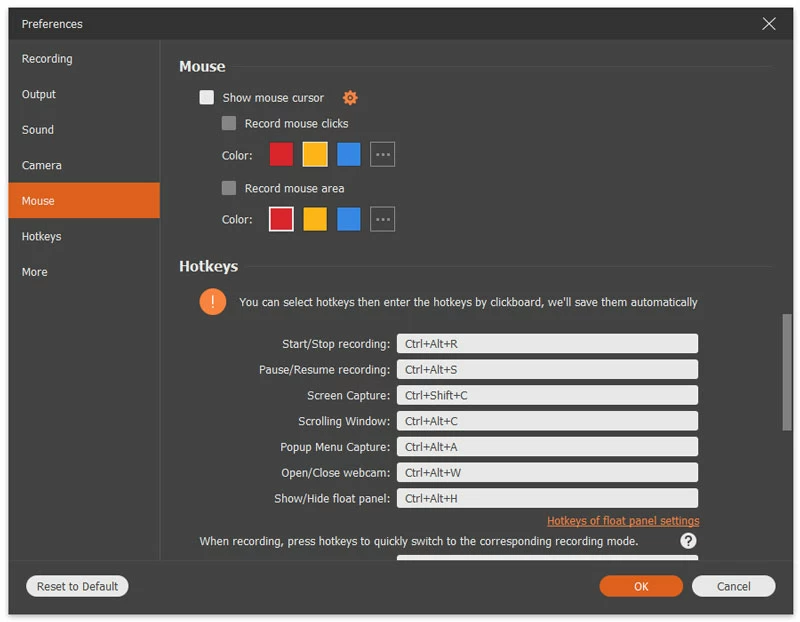Screen dimensions: 800x622
Task: Click the Start/Stop recording hotkey field
Action: click(x=548, y=343)
